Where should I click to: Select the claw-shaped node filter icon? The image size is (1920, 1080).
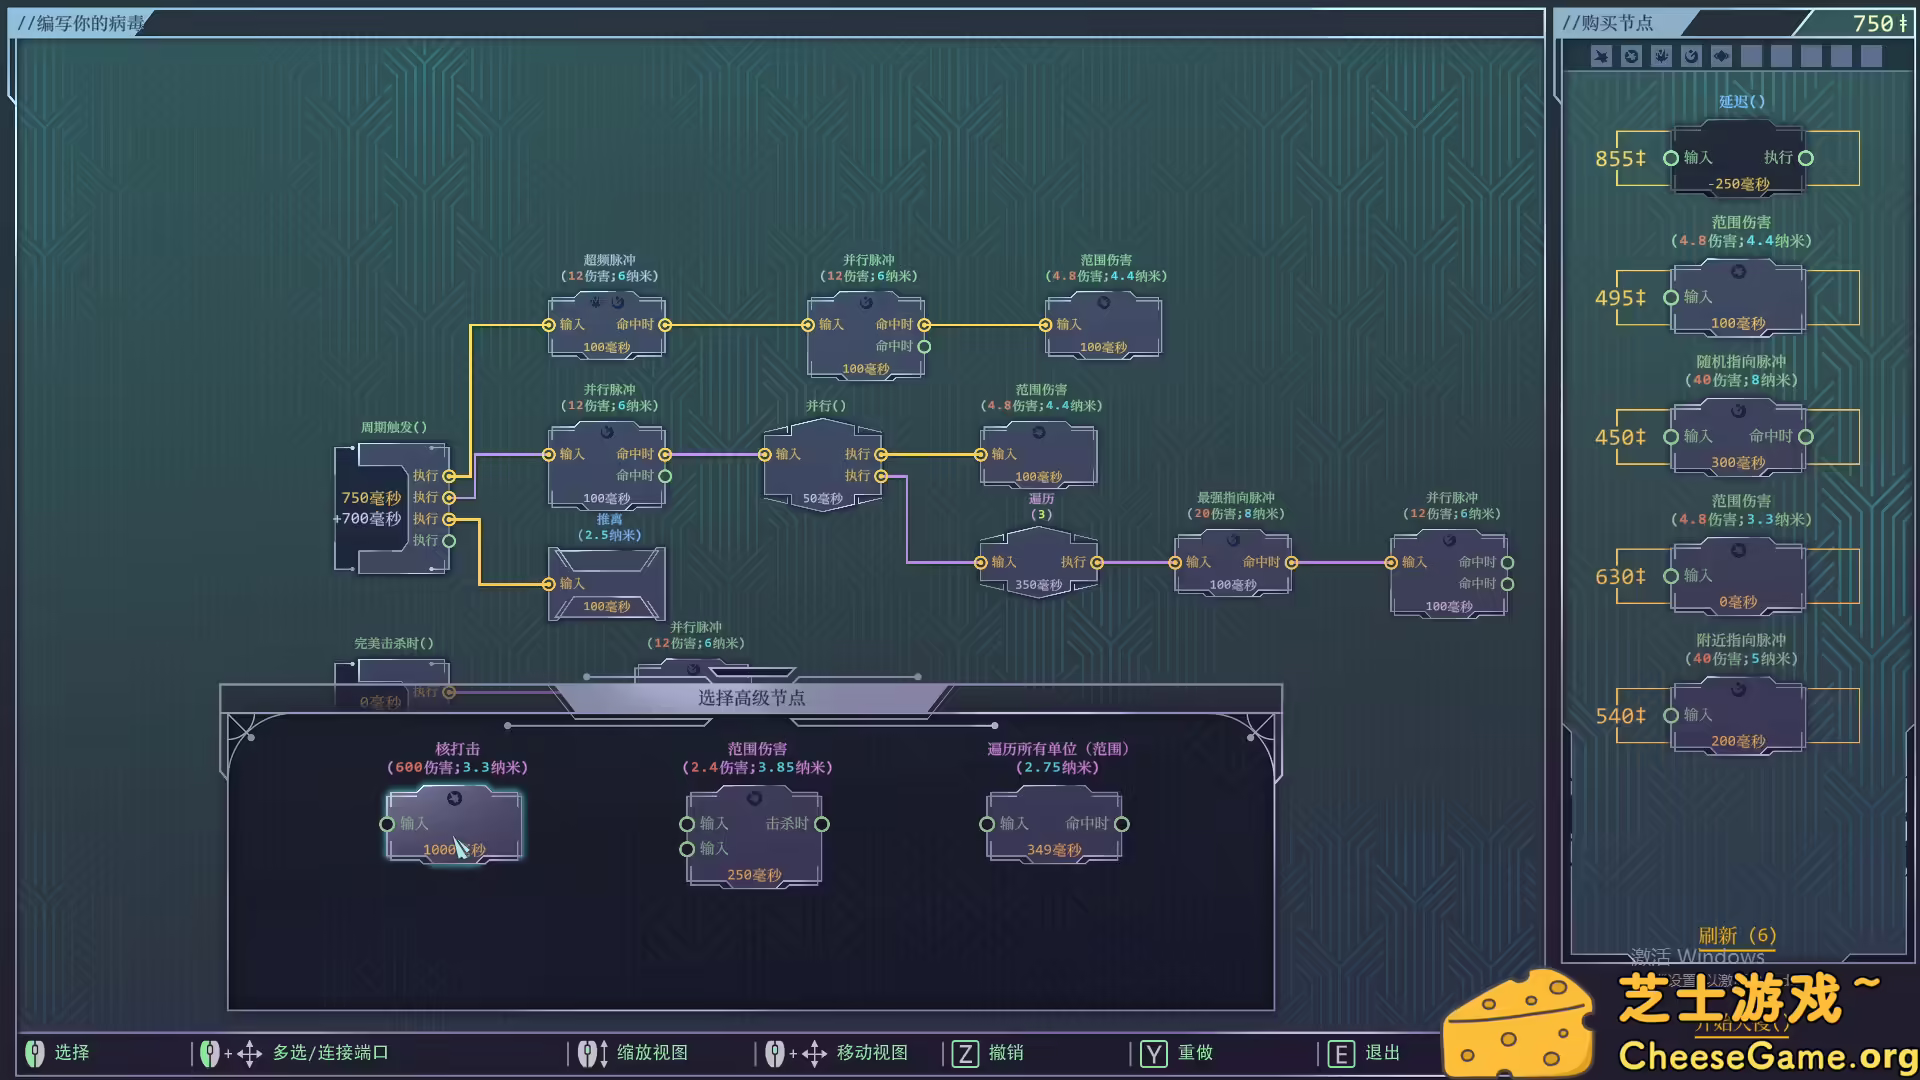tap(1601, 56)
